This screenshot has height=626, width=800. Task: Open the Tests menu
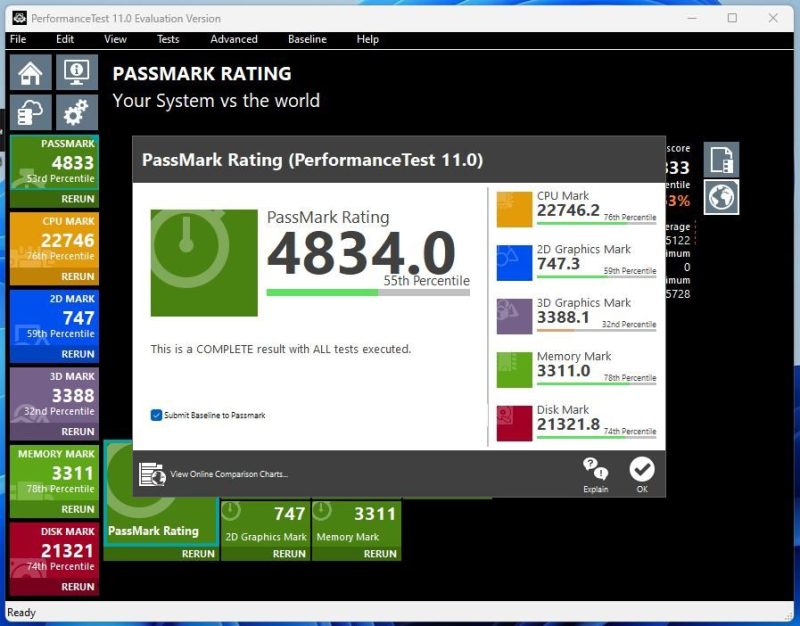point(168,39)
